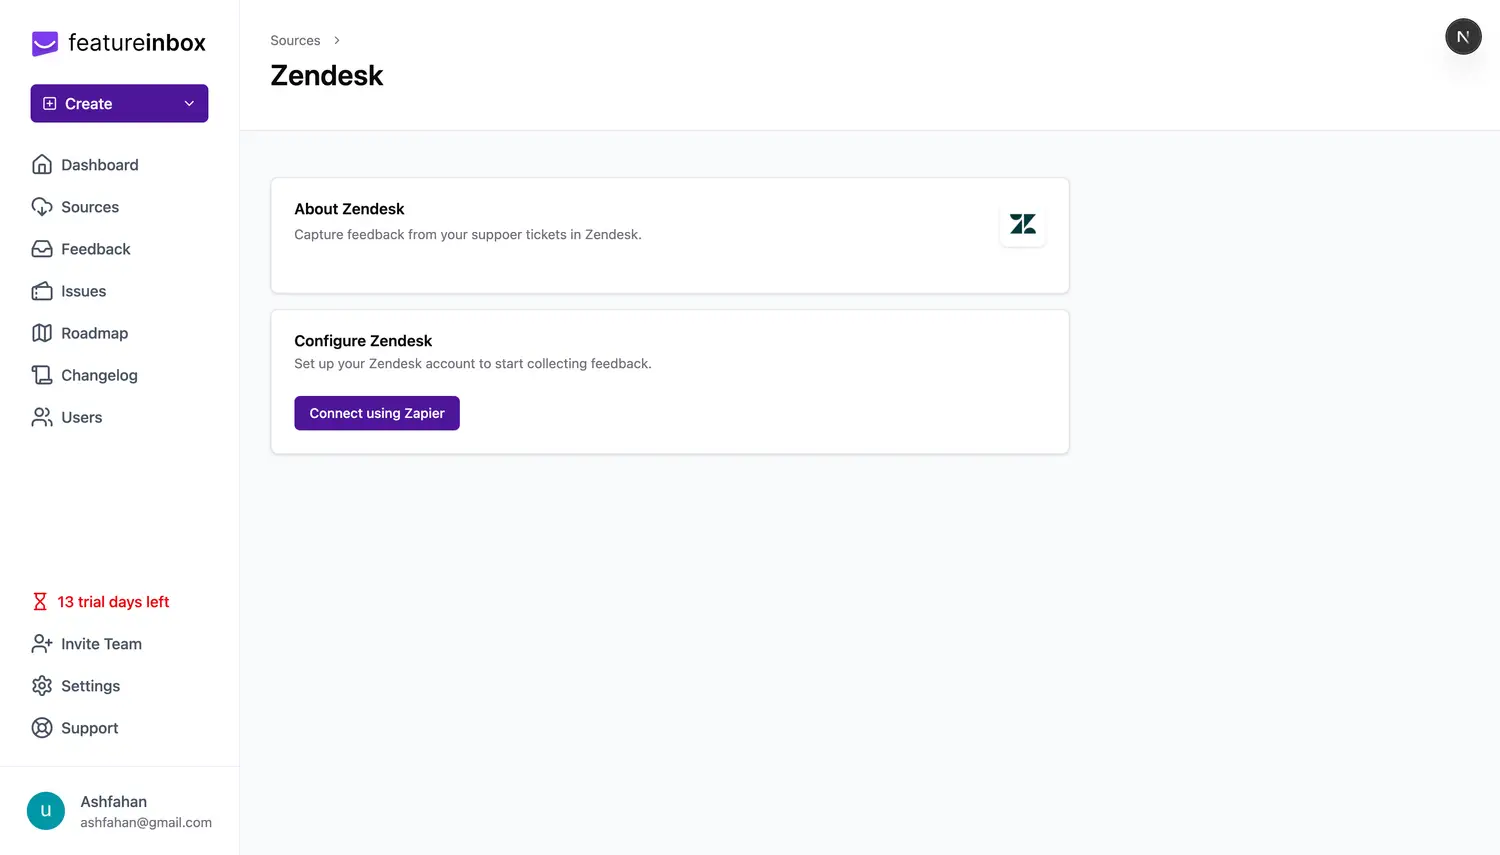Click the featureinbox logo icon

pyautogui.click(x=45, y=43)
